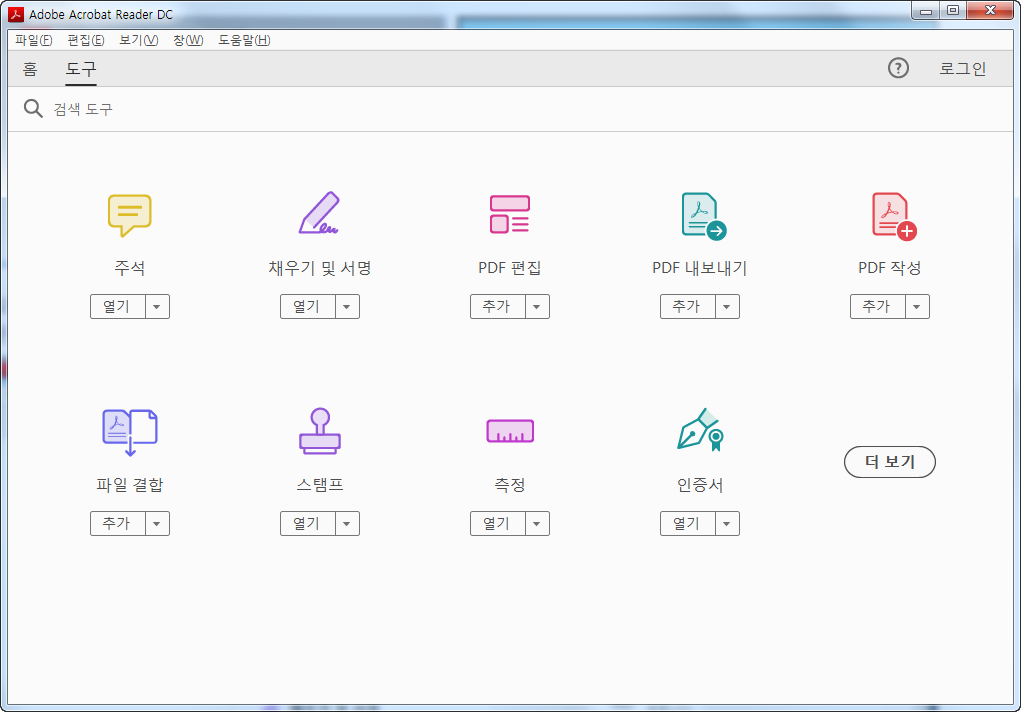The width and height of the screenshot is (1021, 712).
Task: Select the 측정 ruler icon
Action: click(510, 431)
